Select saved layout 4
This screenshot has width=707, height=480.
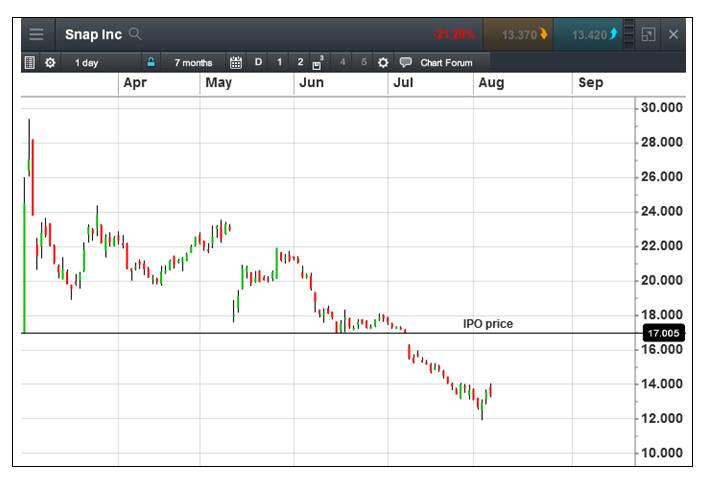click(343, 62)
